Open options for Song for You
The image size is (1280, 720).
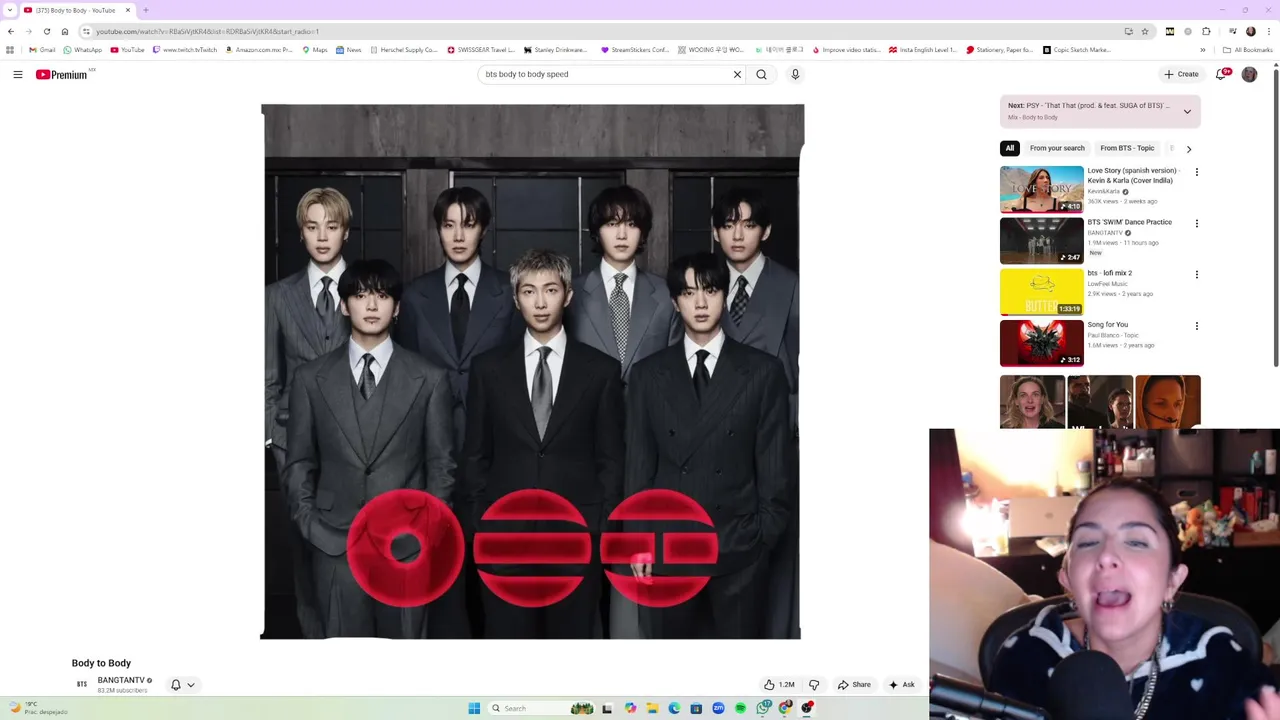coord(1196,326)
